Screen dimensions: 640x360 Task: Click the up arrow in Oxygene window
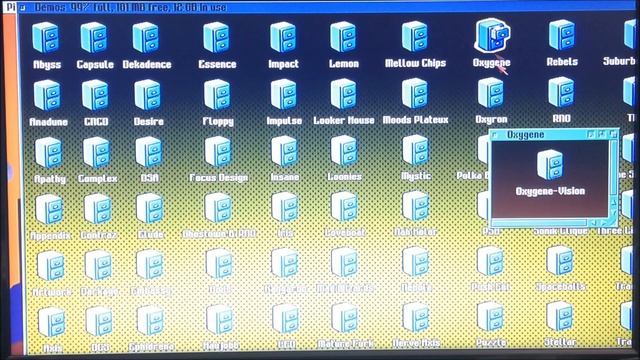coord(613,202)
